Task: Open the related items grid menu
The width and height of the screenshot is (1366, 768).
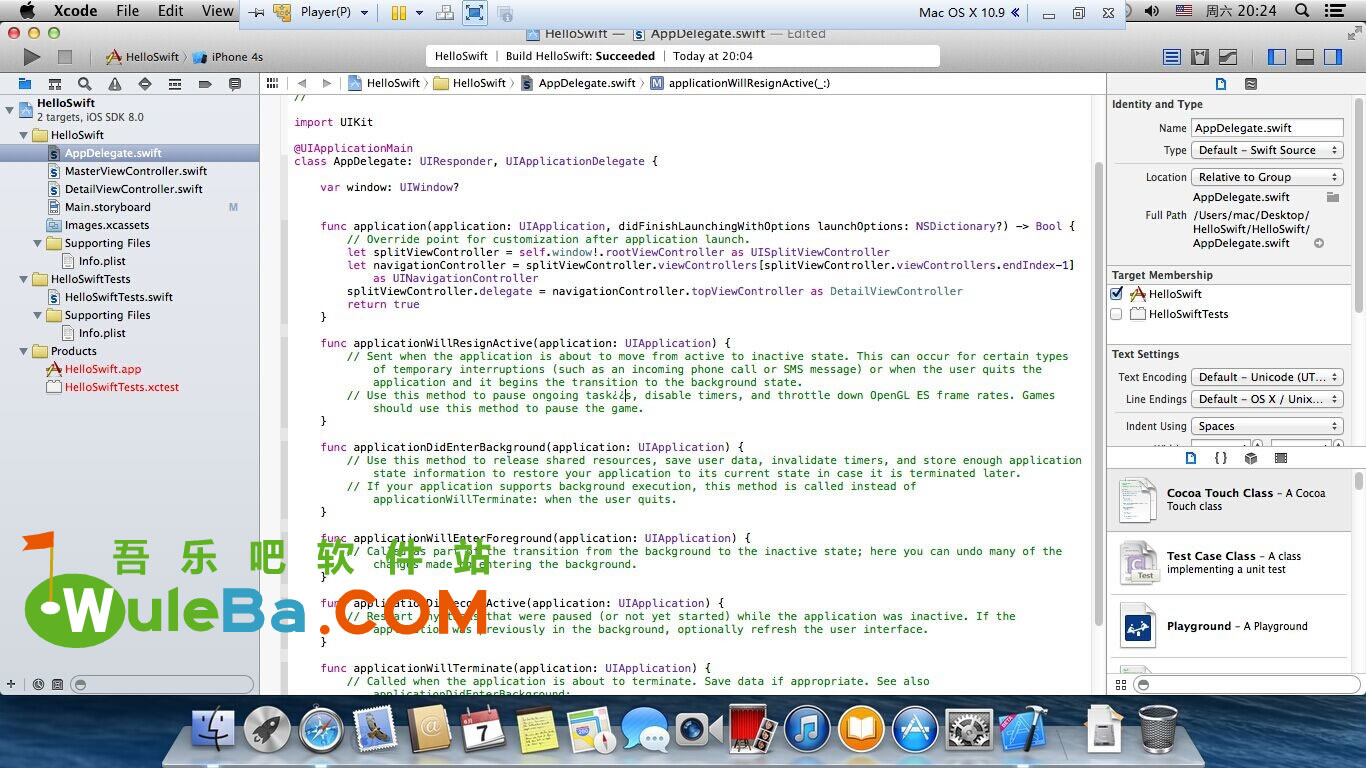Action: tap(272, 83)
